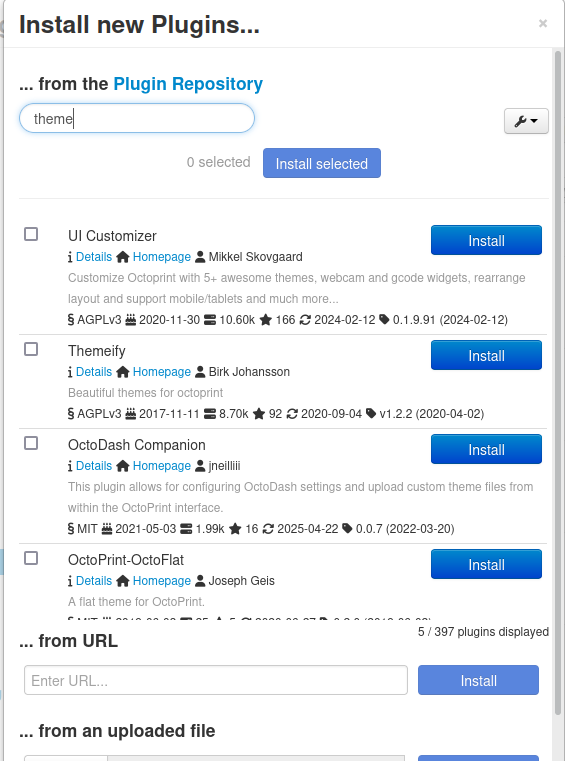The image size is (565, 761).
Task: Open the Plugin Repository link
Action: point(188,83)
